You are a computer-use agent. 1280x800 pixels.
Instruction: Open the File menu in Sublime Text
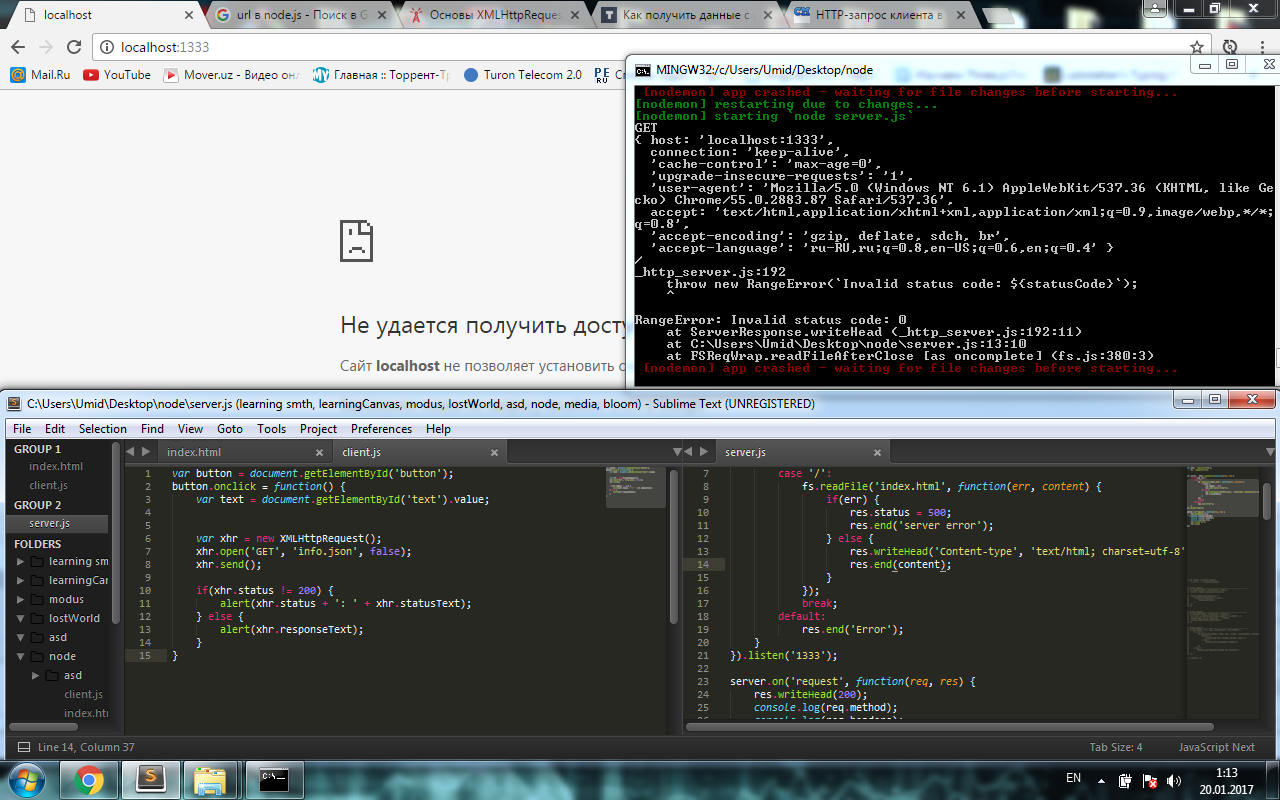(22, 429)
